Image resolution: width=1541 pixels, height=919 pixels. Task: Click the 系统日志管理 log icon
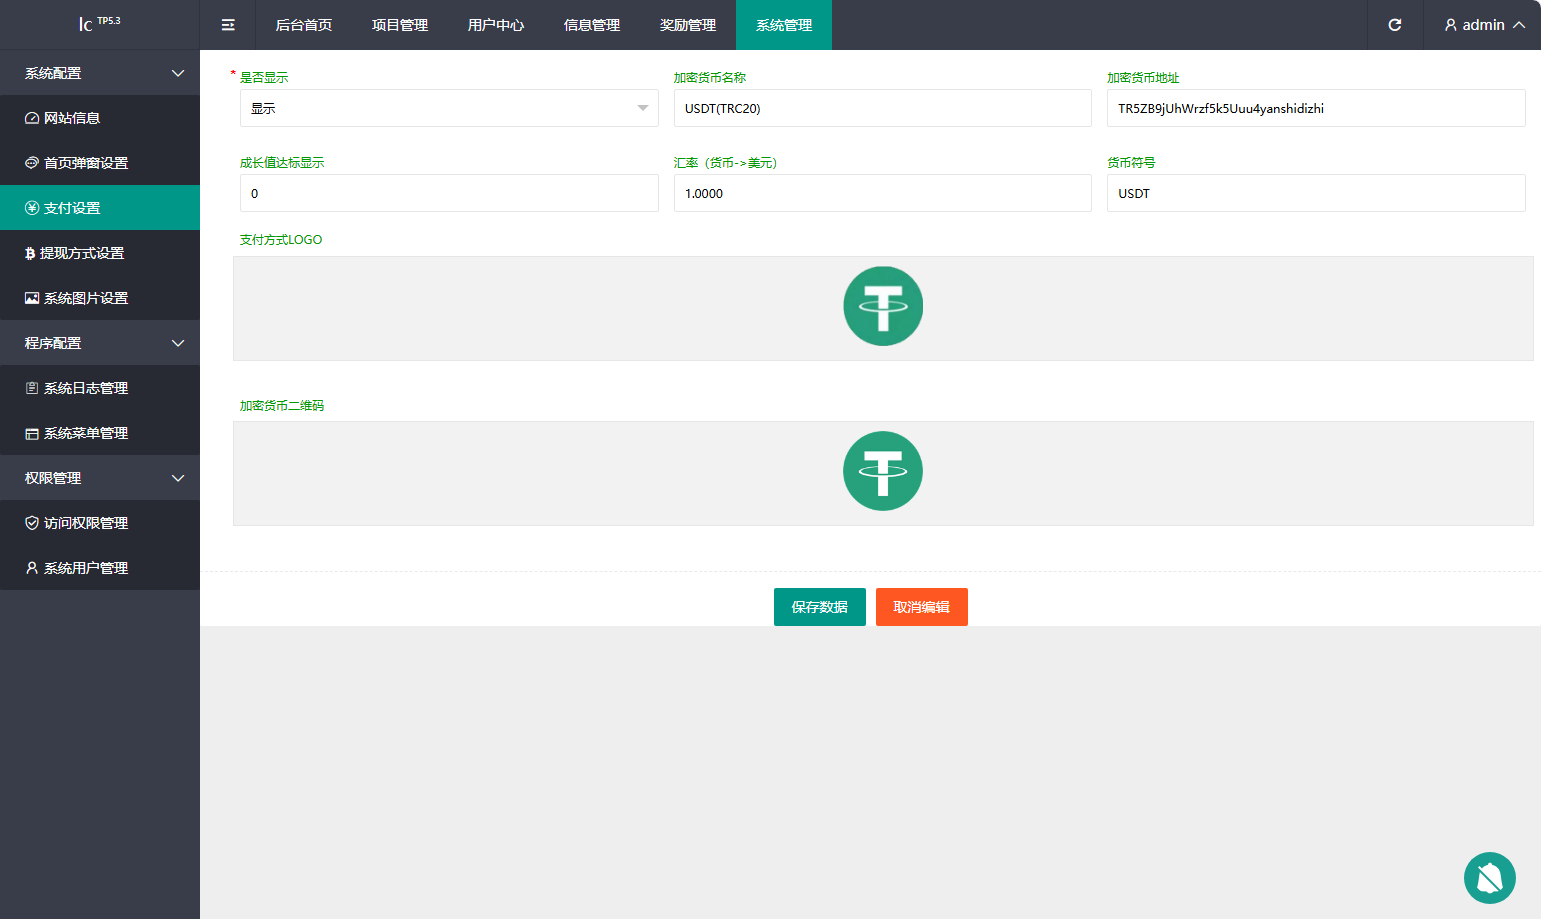pos(32,388)
